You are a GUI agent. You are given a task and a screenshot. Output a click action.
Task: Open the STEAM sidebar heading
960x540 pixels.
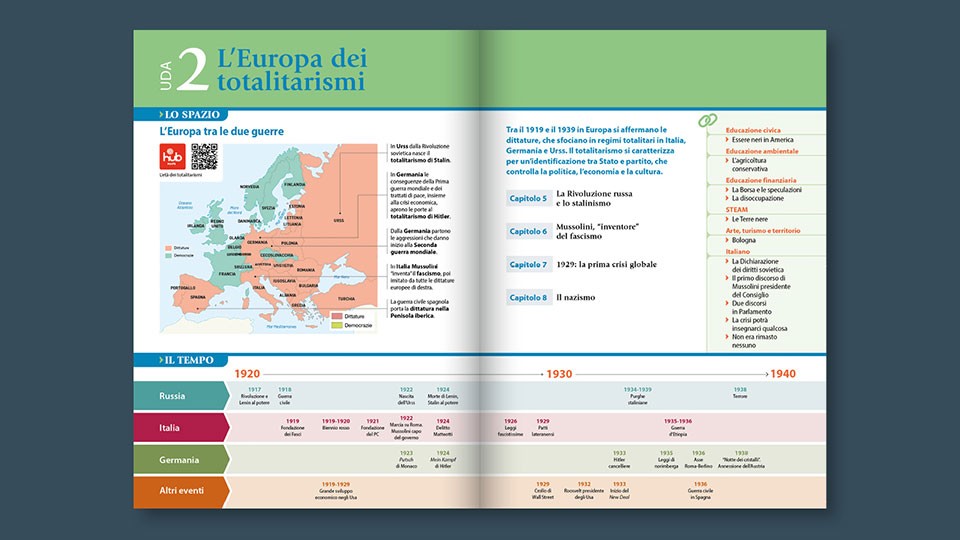(737, 210)
